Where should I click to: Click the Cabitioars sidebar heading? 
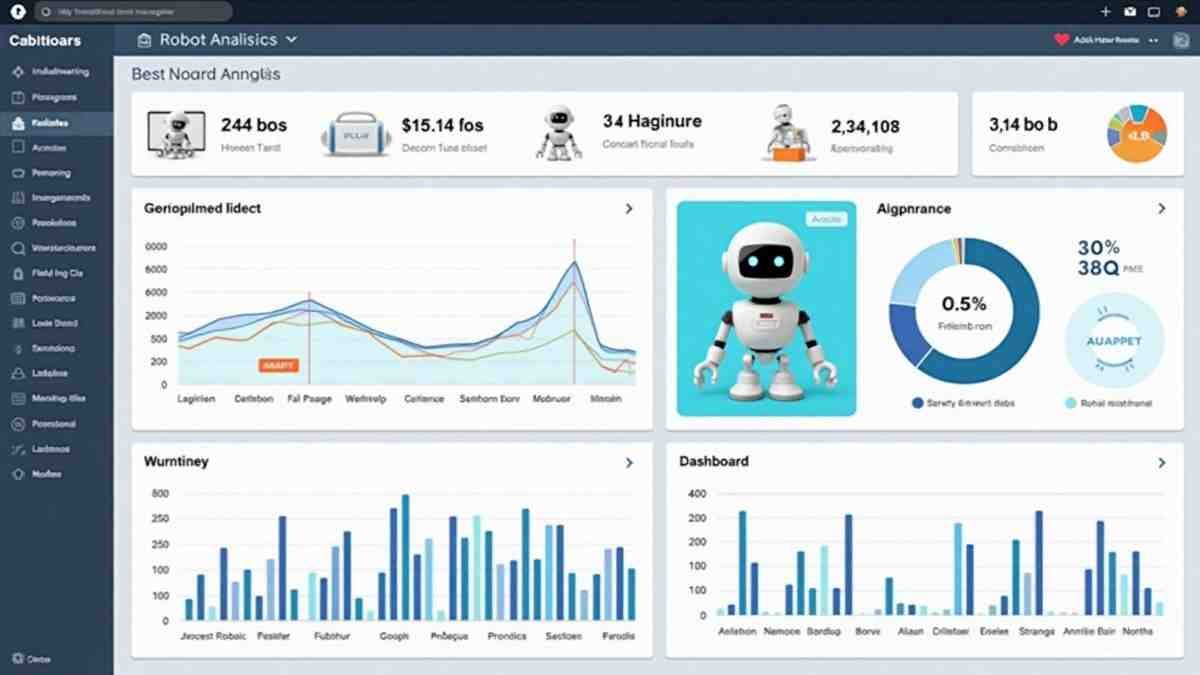coord(45,41)
